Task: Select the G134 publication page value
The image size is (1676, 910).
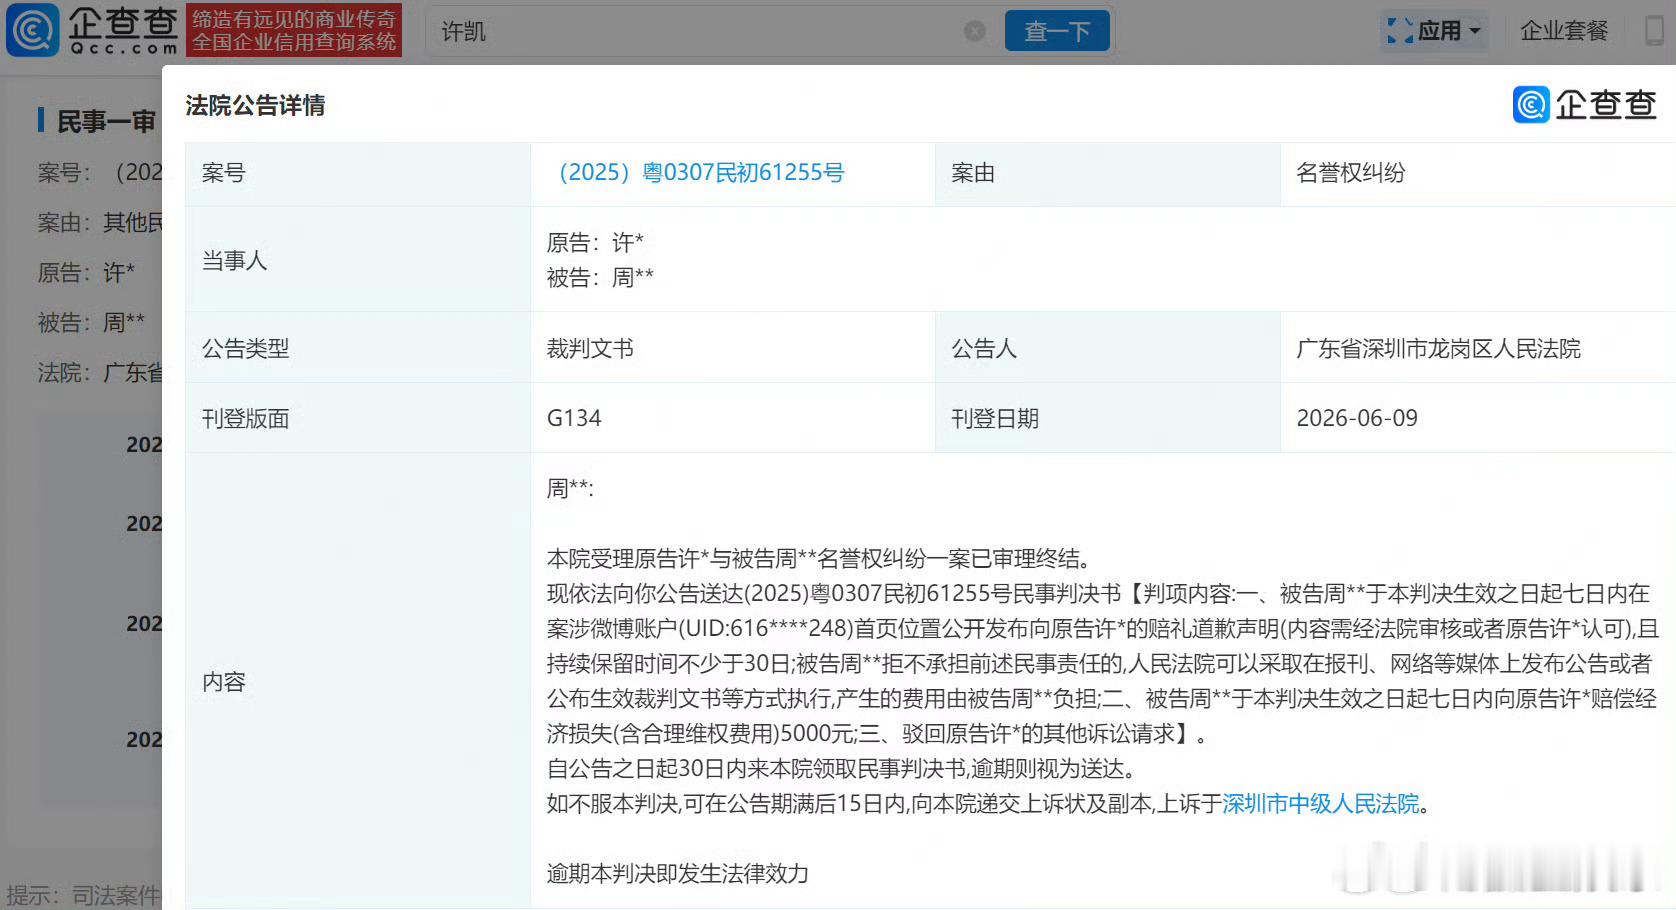Action: coord(574,418)
